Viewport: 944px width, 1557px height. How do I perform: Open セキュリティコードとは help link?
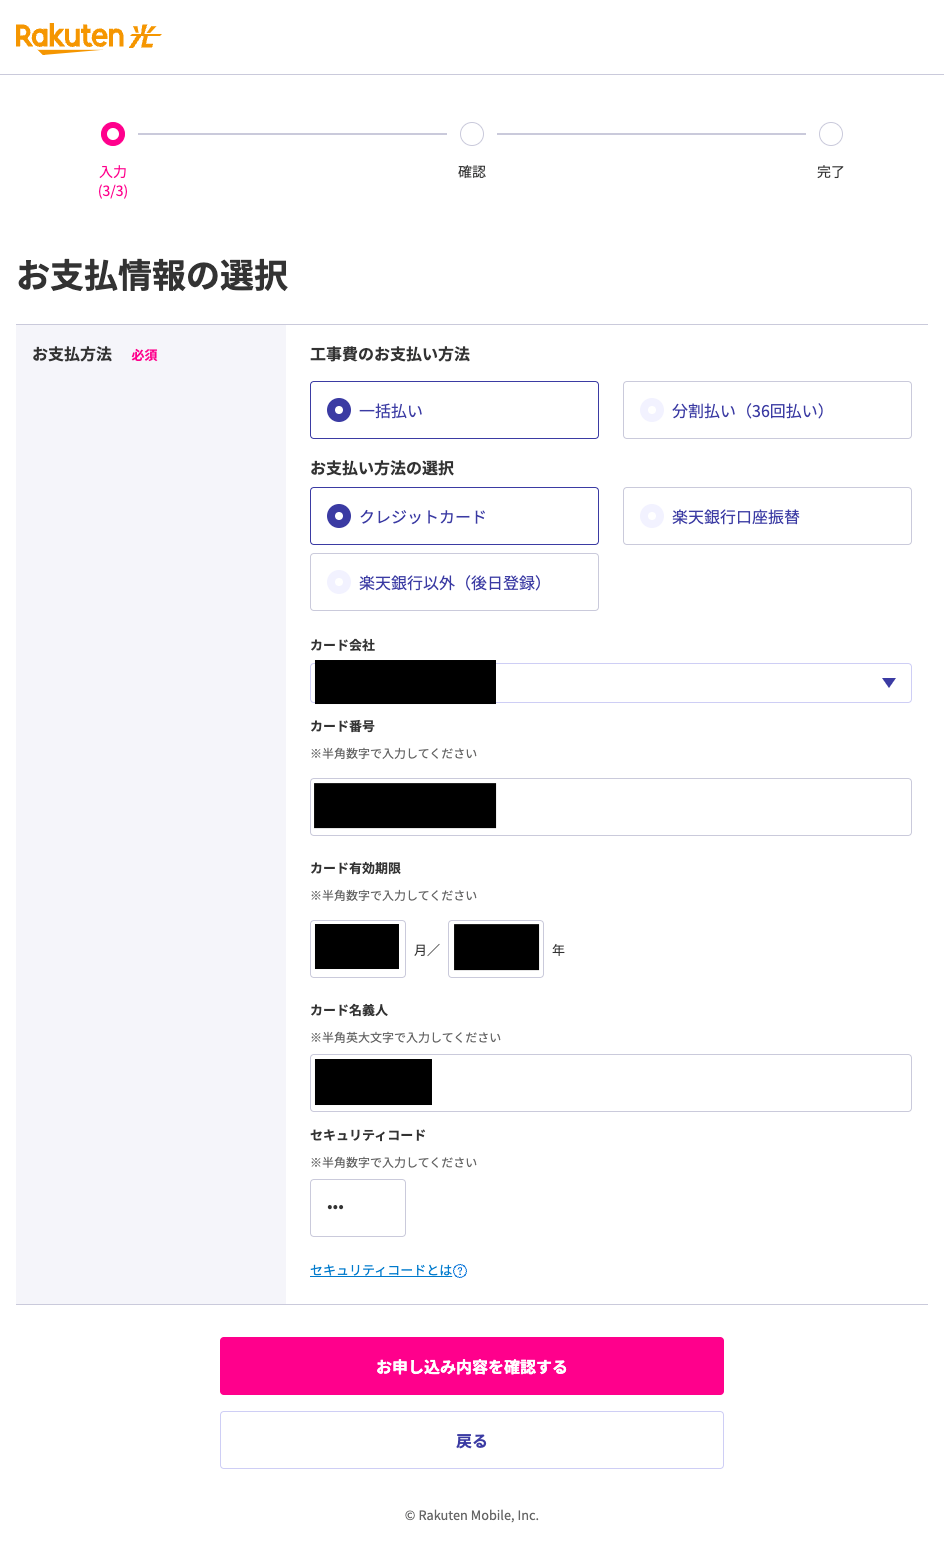[381, 1271]
